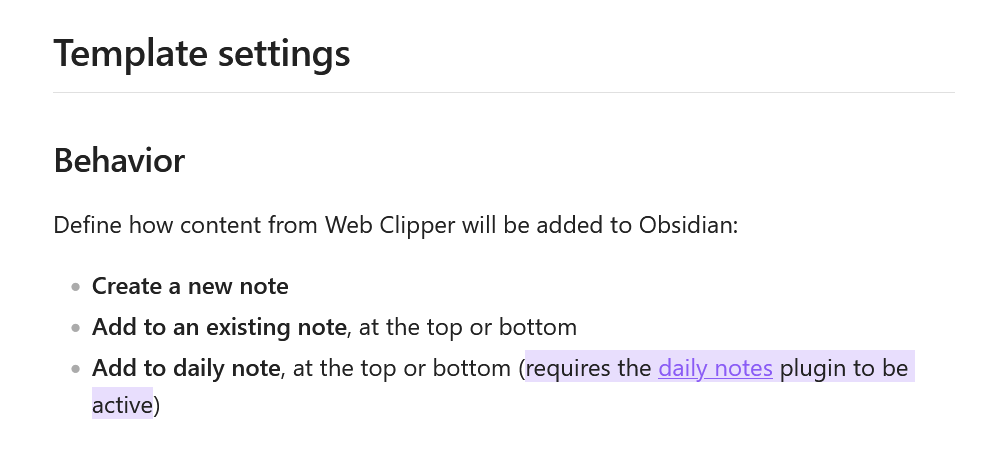This screenshot has height=465, width=983.
Task: Click the word "Define" in the paragraph
Action: pos(87,224)
